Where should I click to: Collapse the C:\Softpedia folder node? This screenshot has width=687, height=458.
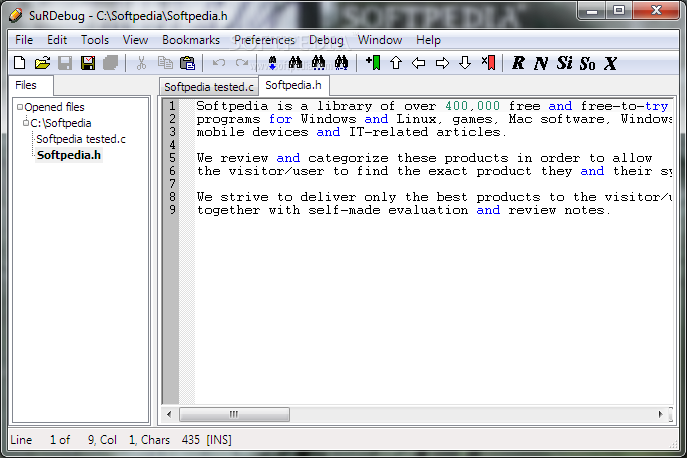pyautogui.click(x=26, y=123)
